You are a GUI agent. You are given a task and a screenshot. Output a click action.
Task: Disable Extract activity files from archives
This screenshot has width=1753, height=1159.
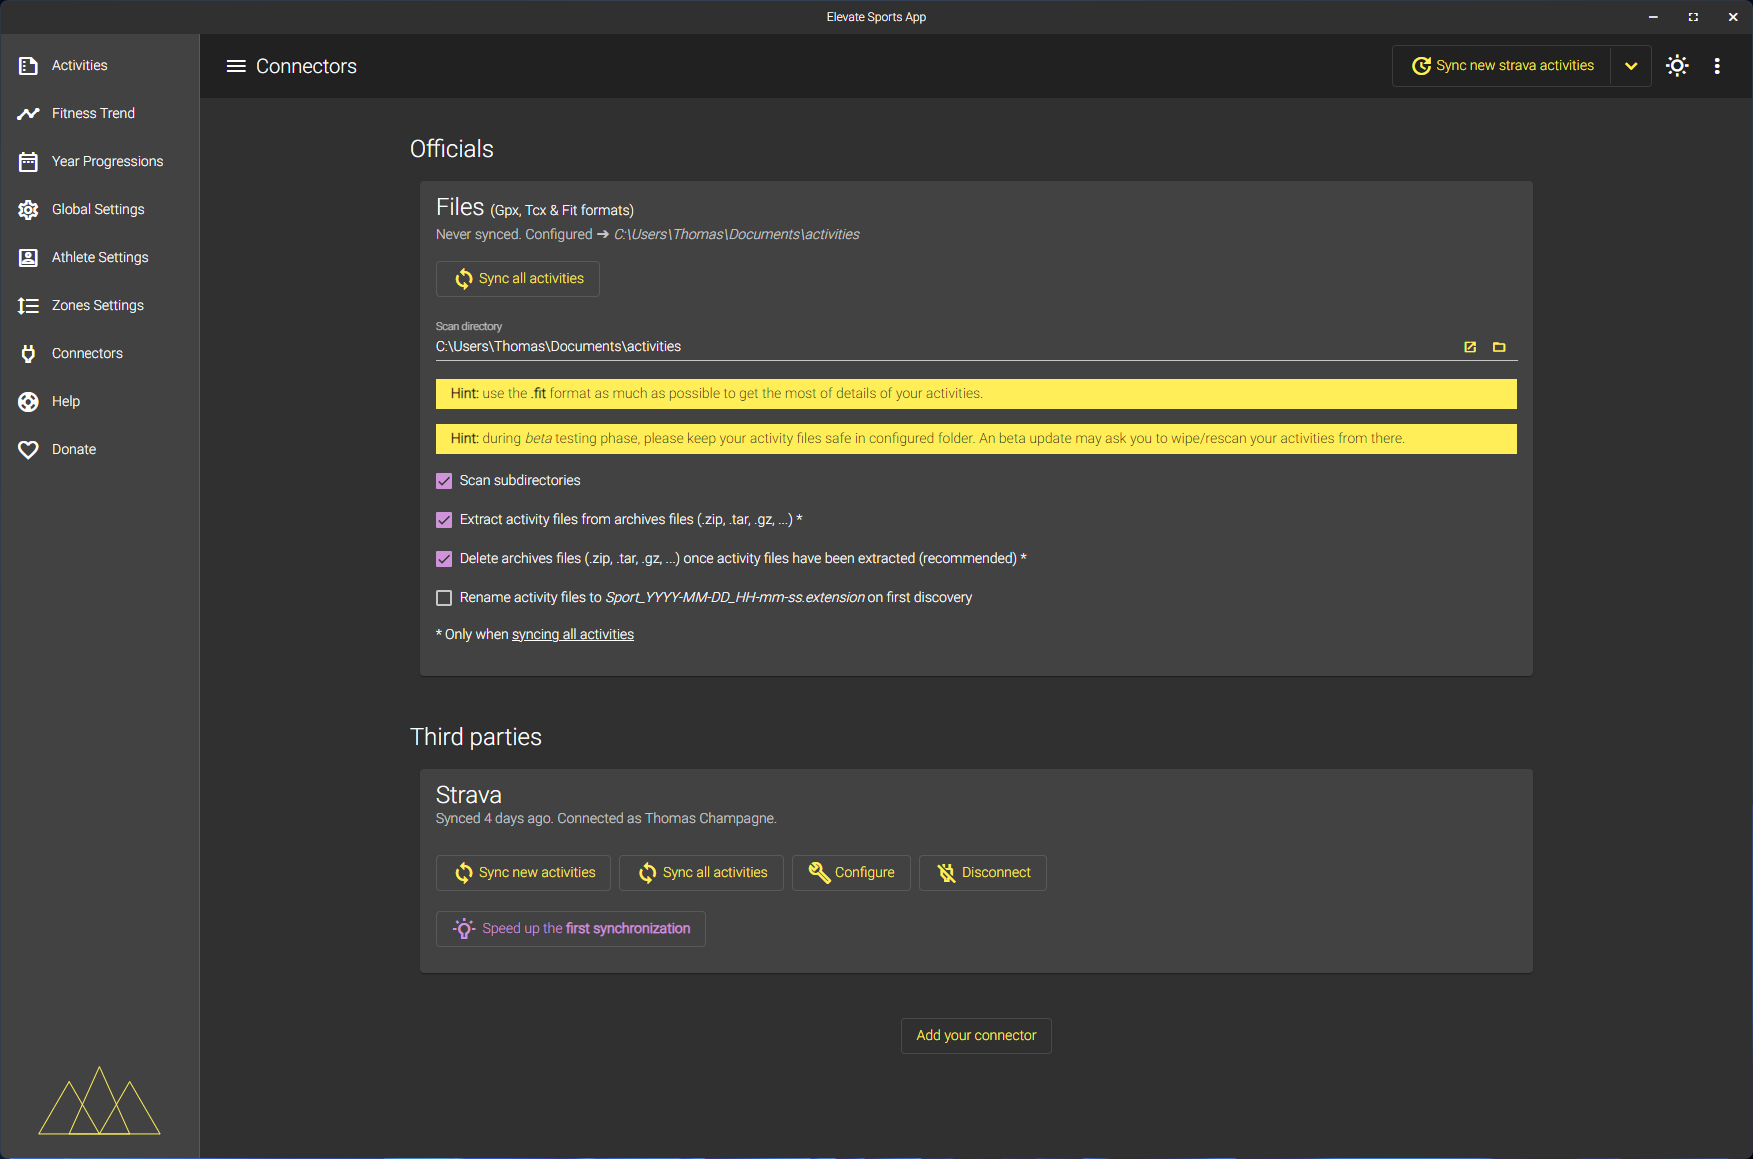click(x=444, y=520)
